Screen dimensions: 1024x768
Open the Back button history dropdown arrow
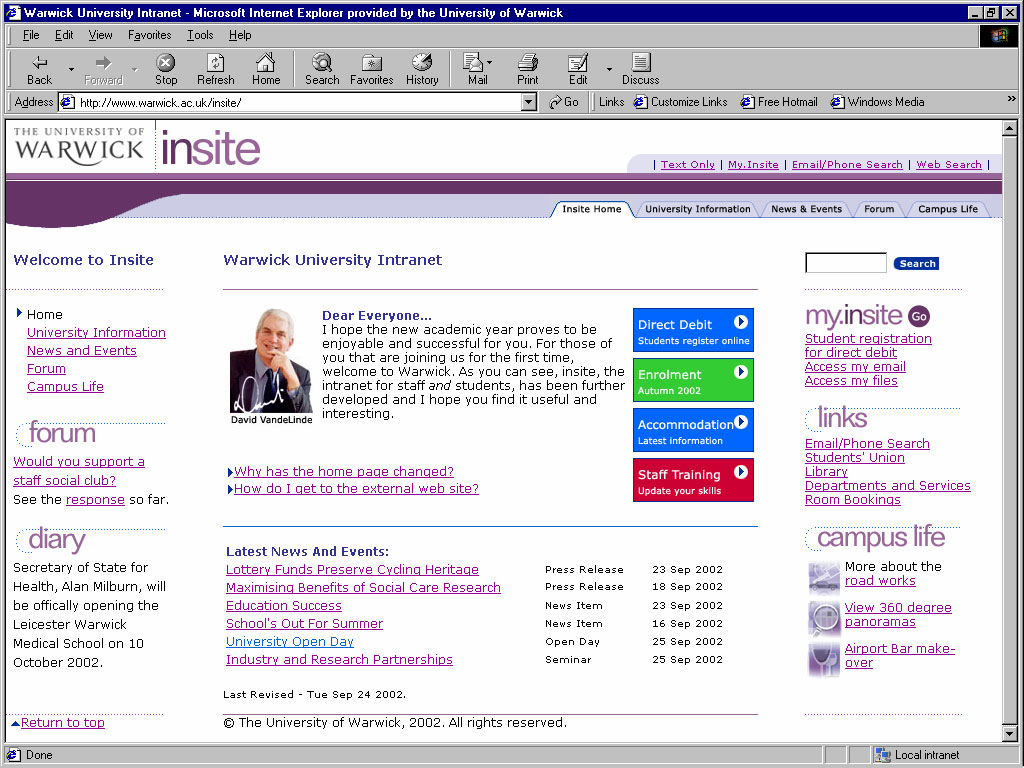[x=71, y=70]
